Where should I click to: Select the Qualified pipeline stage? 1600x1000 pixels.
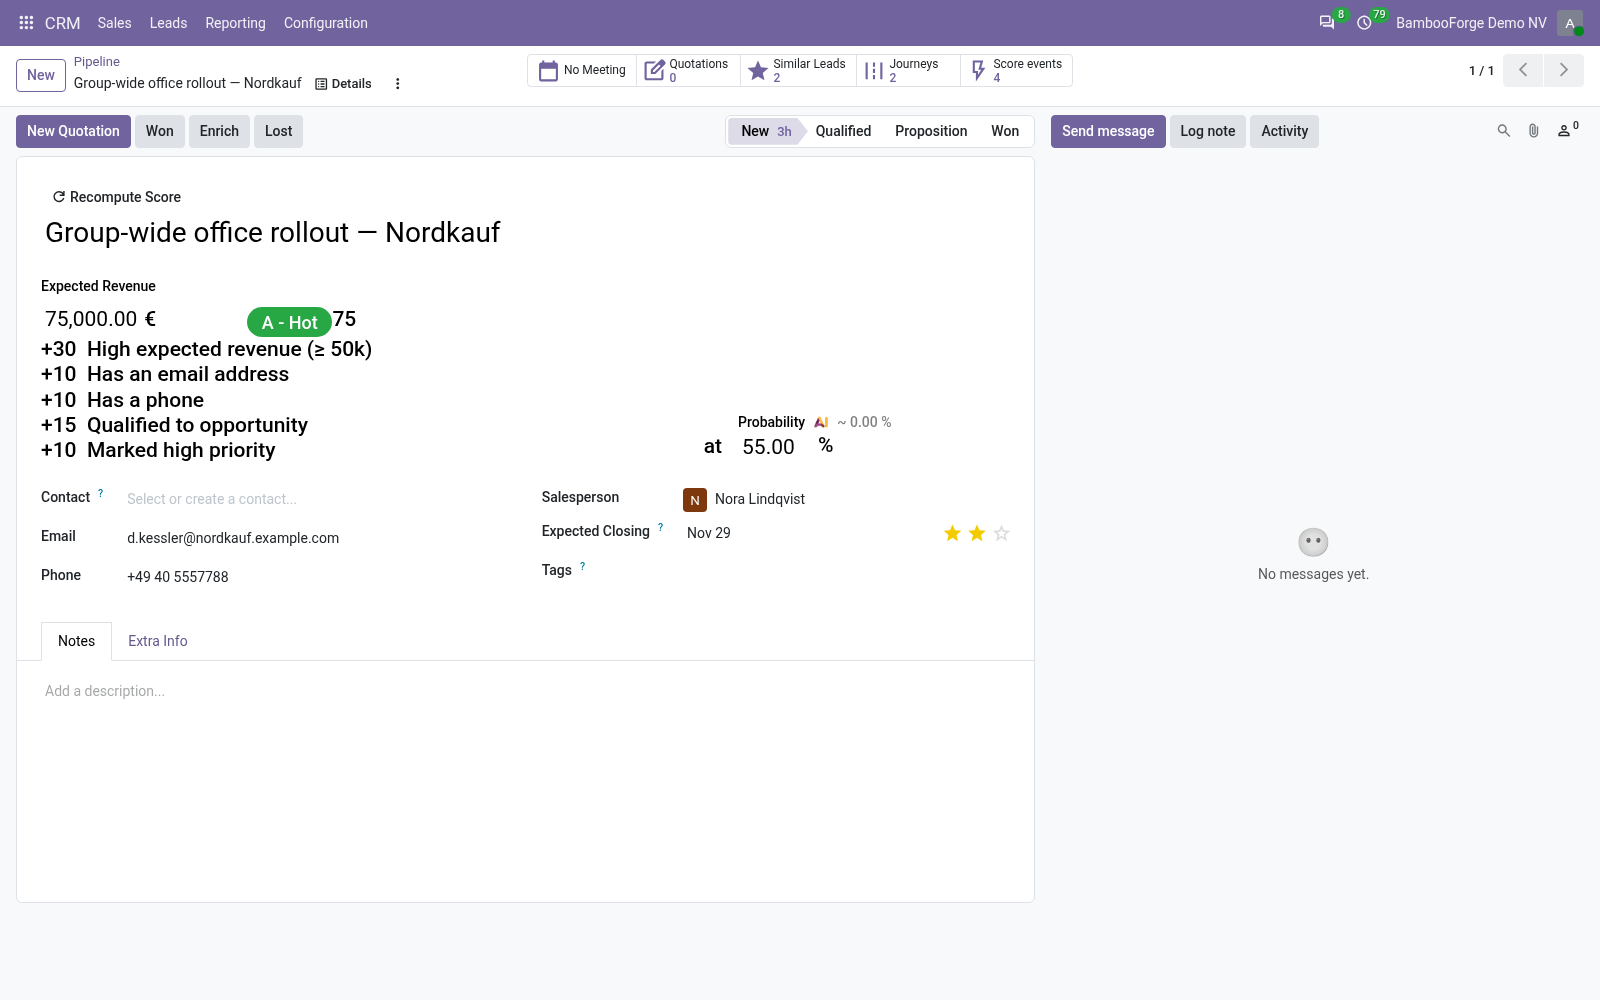[843, 131]
